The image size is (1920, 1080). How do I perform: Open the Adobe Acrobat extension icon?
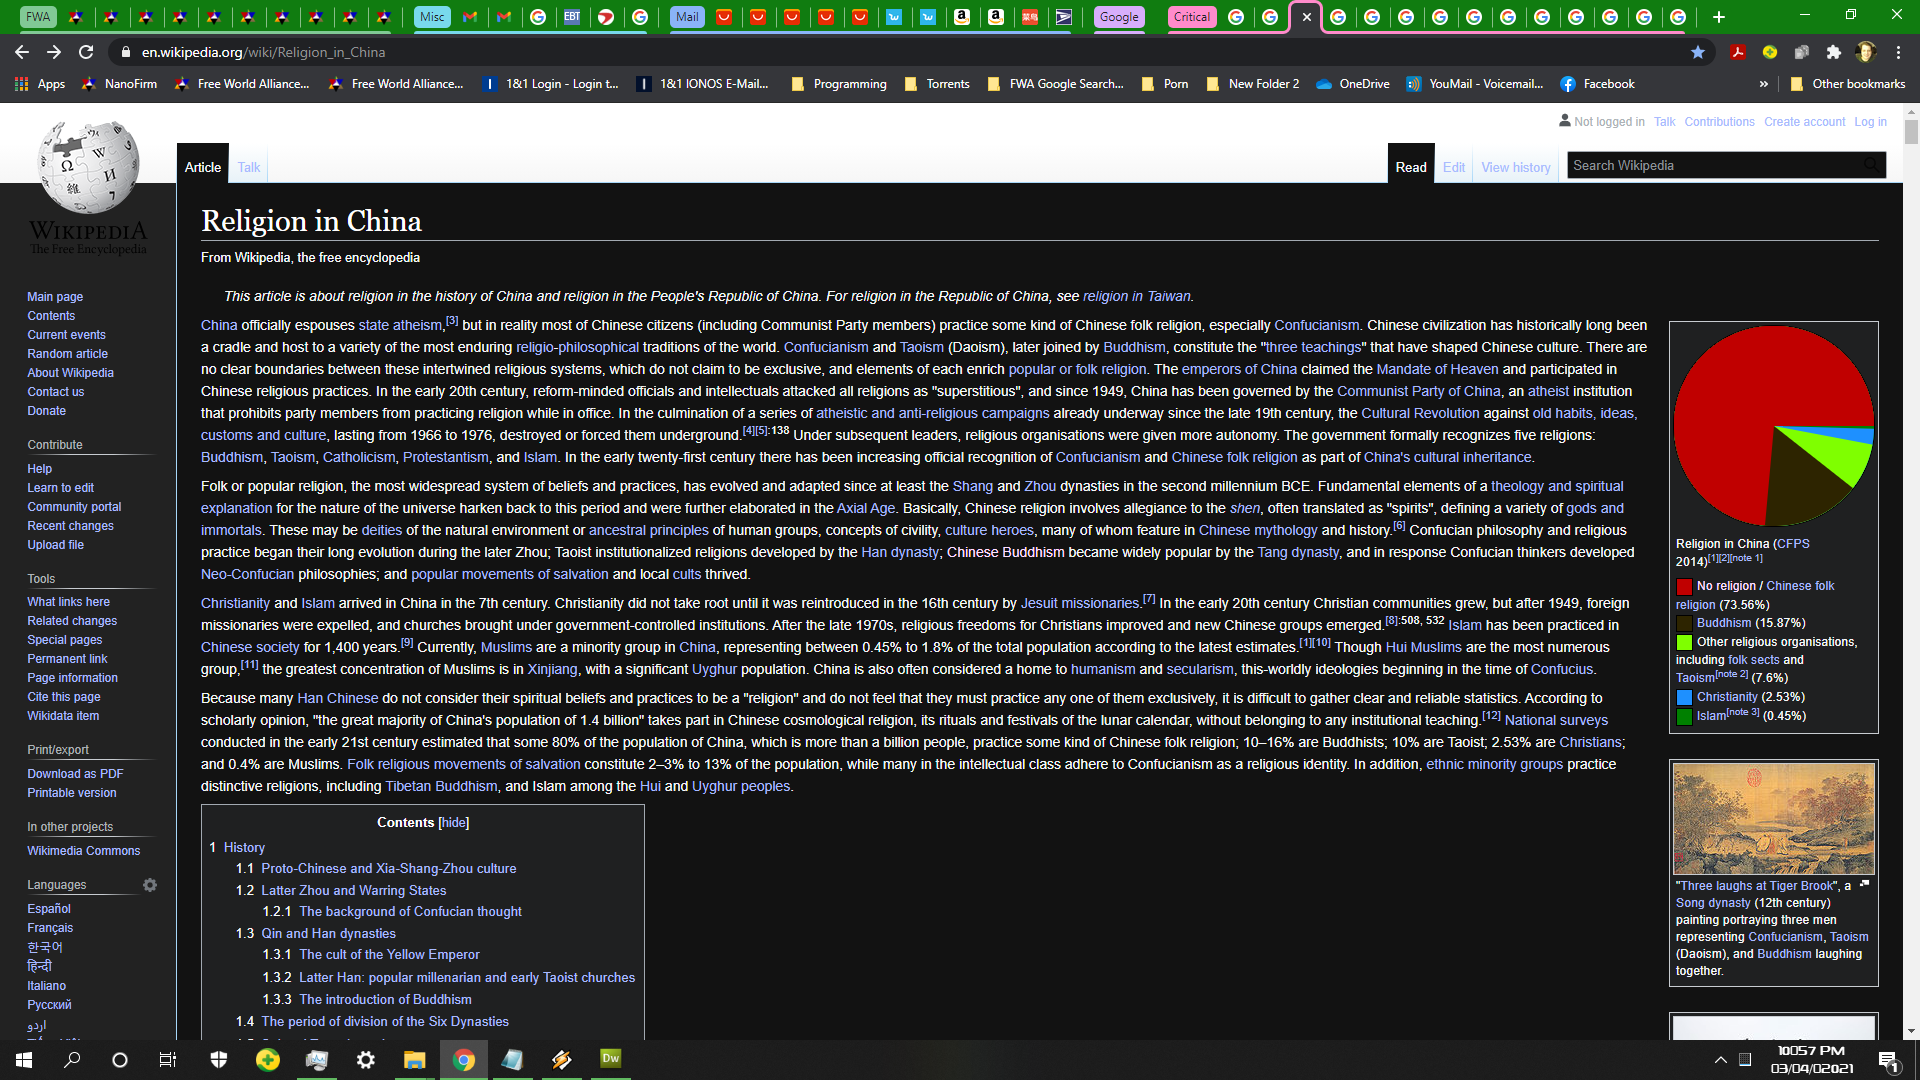tap(1738, 52)
